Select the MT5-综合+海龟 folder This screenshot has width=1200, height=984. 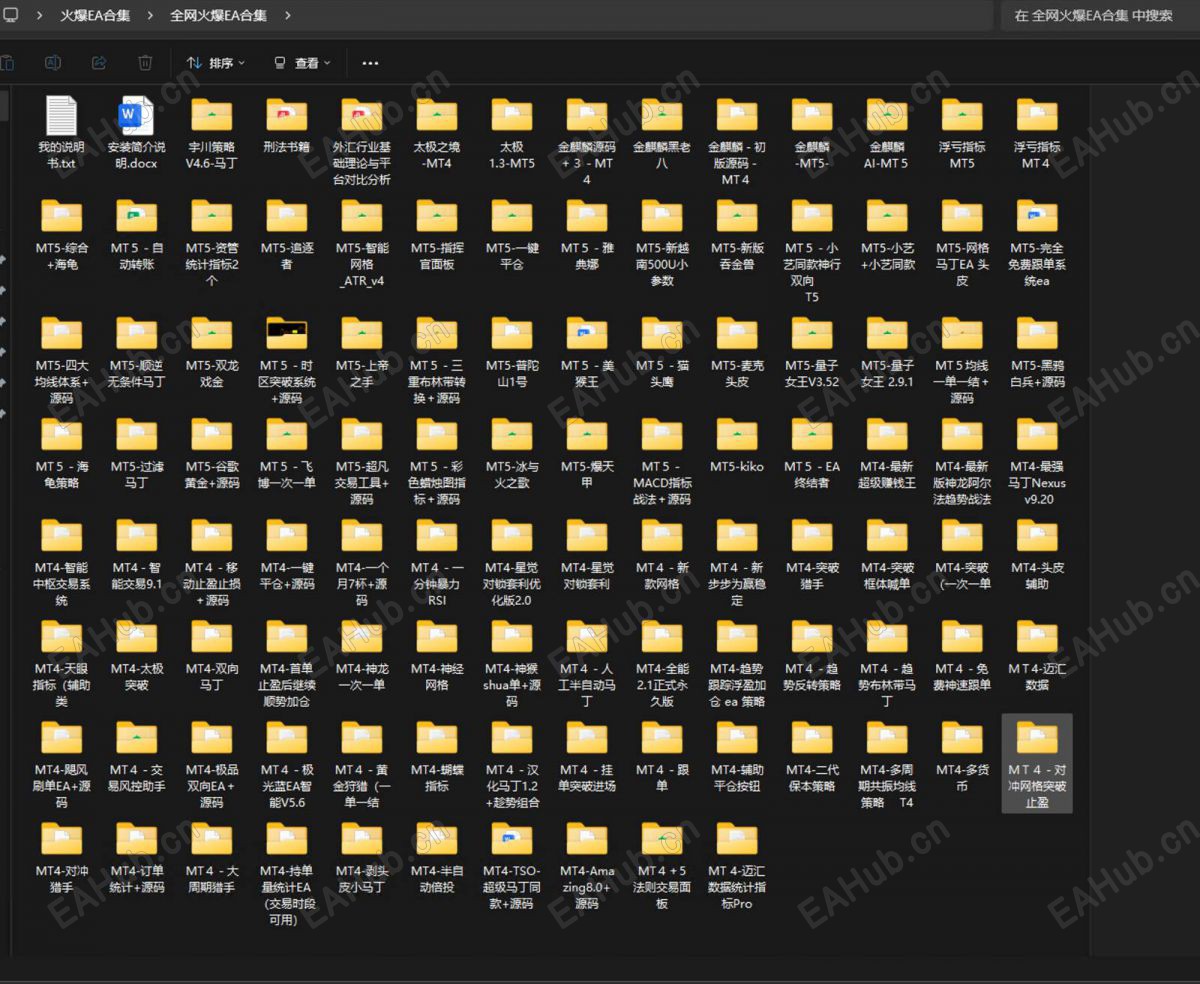pyautogui.click(x=61, y=235)
